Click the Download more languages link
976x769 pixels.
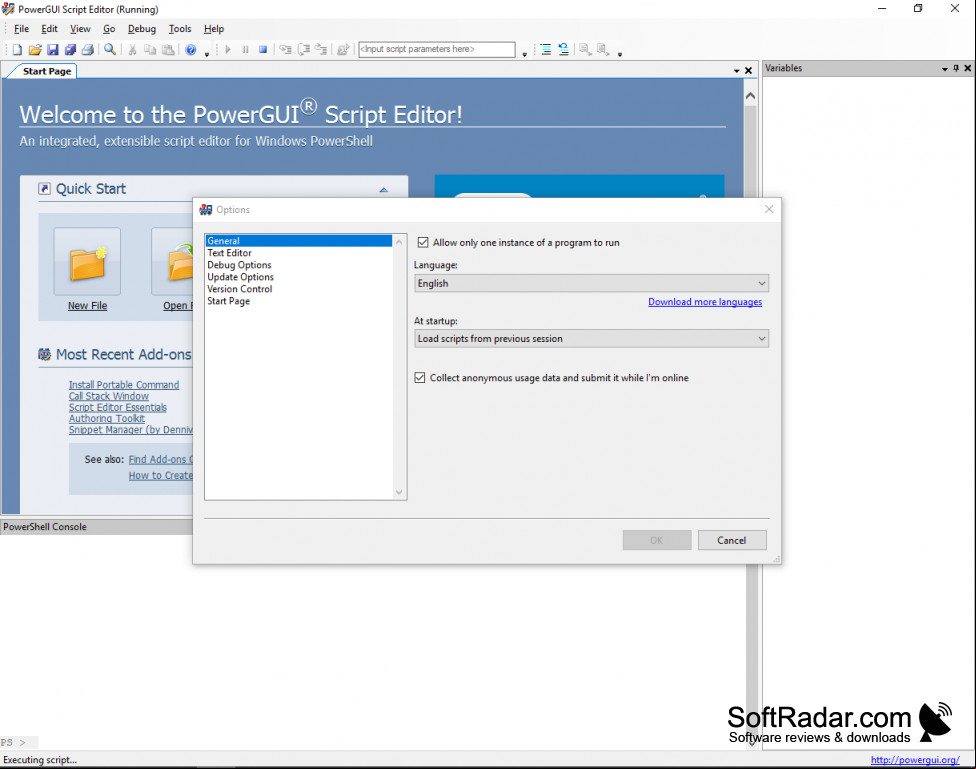[705, 302]
